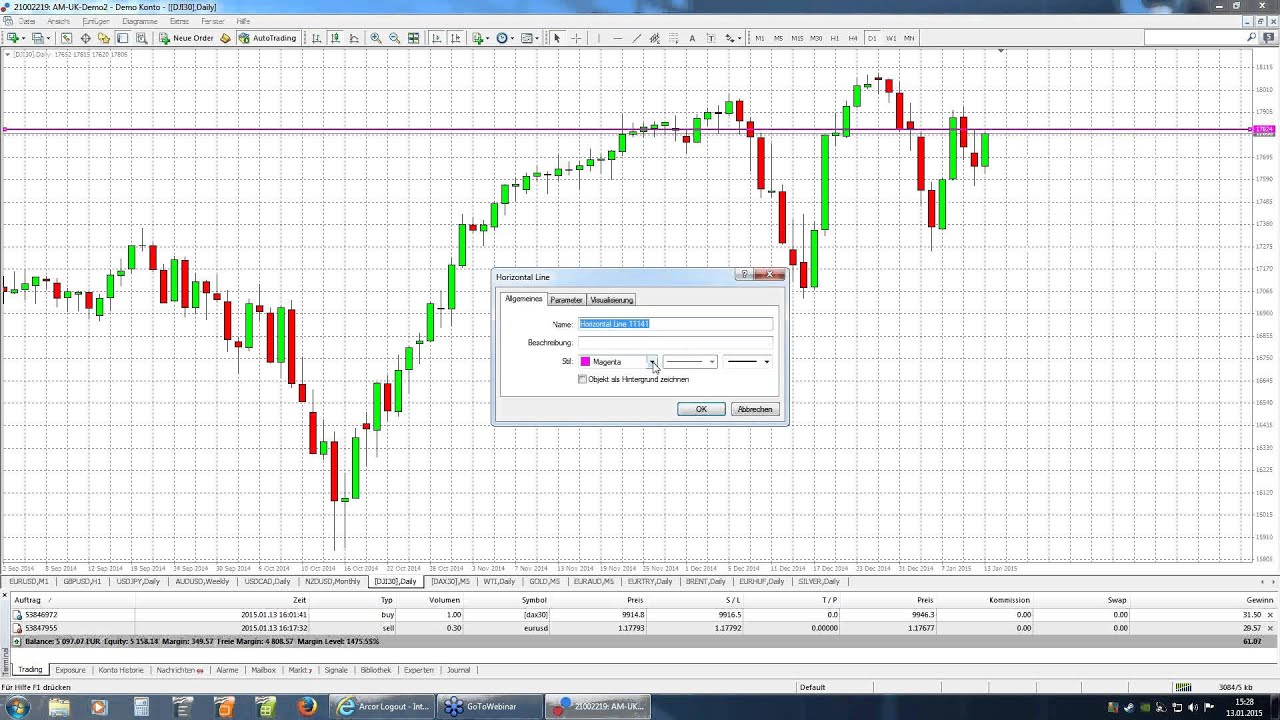Select the text label 'T' tool

click(x=711, y=38)
